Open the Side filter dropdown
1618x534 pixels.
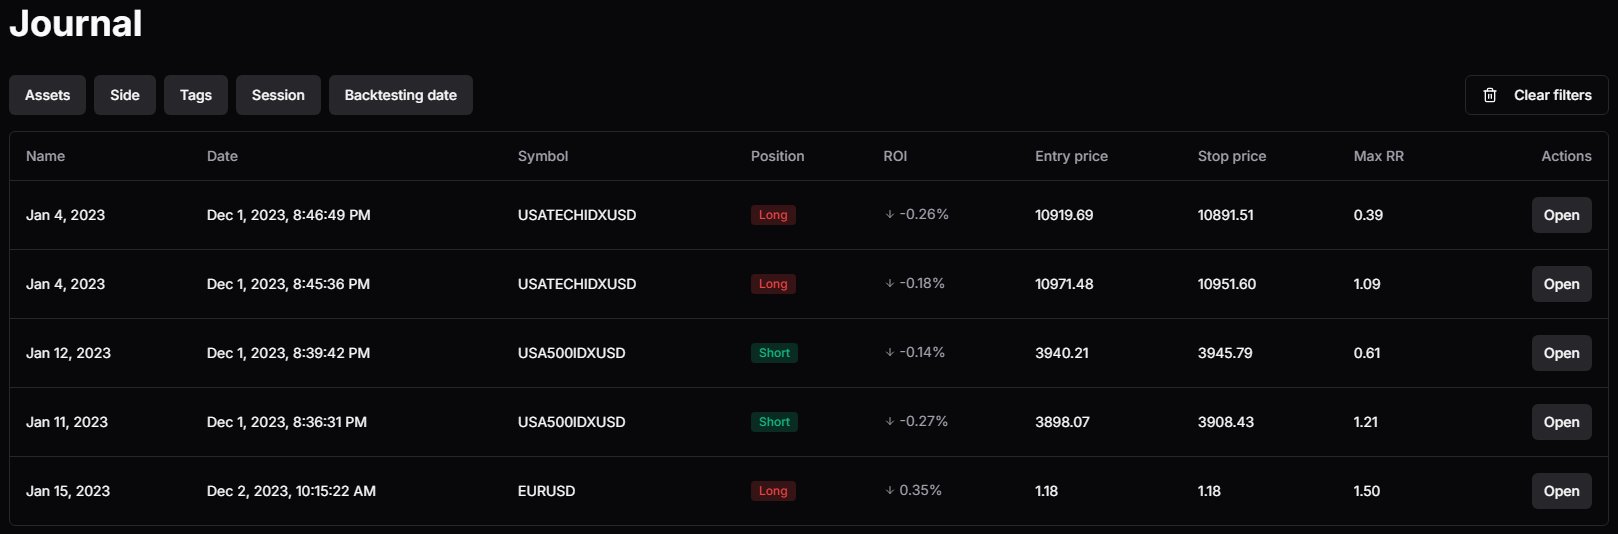[125, 95]
